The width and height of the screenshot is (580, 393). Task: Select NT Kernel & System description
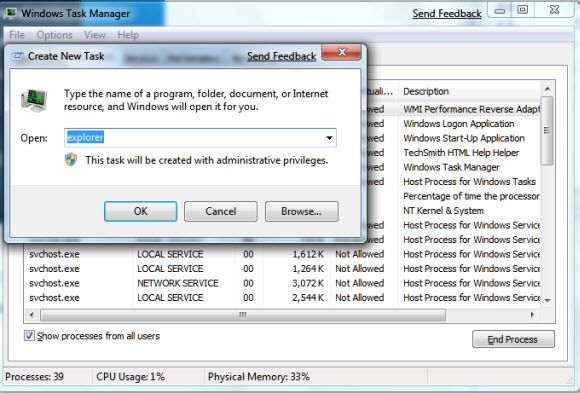coord(444,211)
